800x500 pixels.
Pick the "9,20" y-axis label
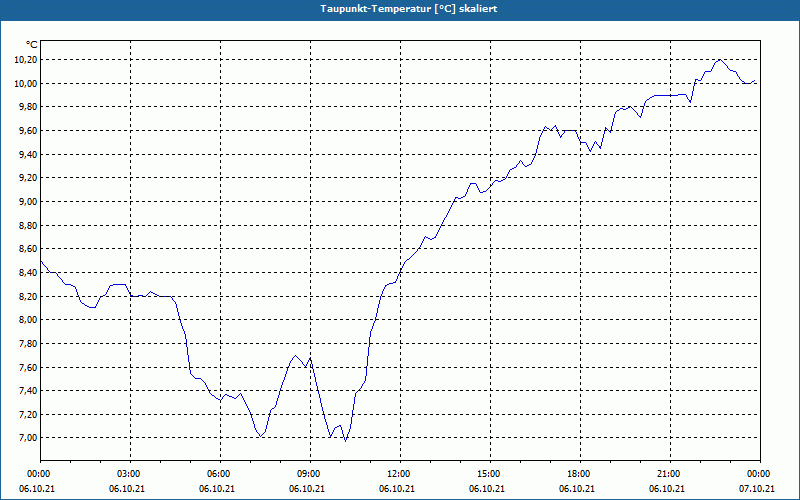coord(28,178)
